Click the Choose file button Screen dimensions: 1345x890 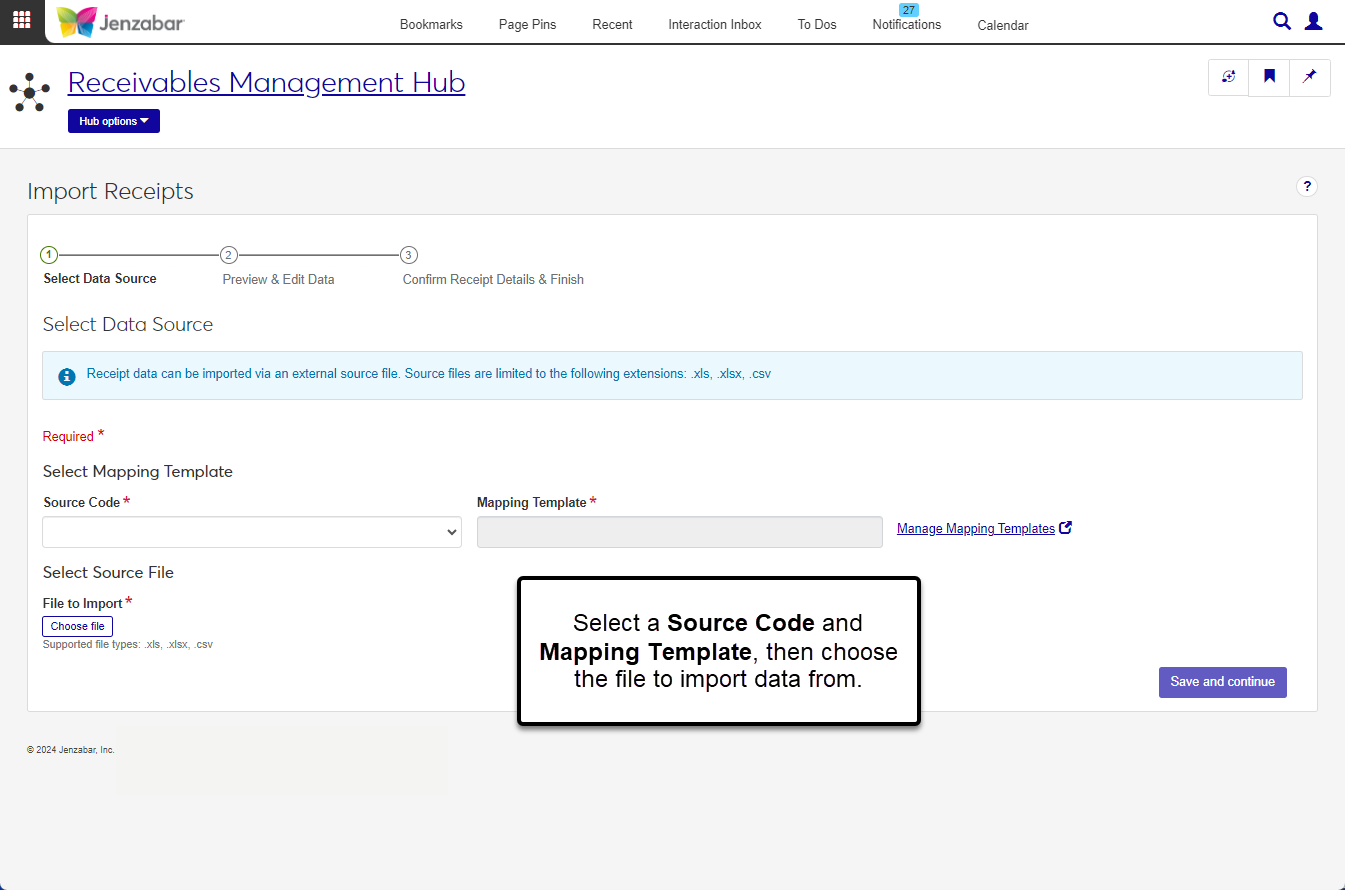tap(77, 626)
